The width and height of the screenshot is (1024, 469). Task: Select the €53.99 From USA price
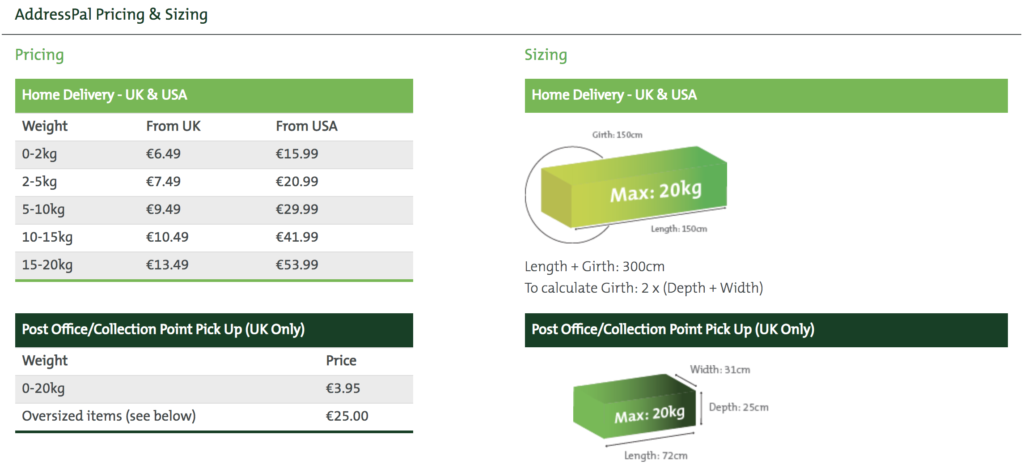(297, 265)
